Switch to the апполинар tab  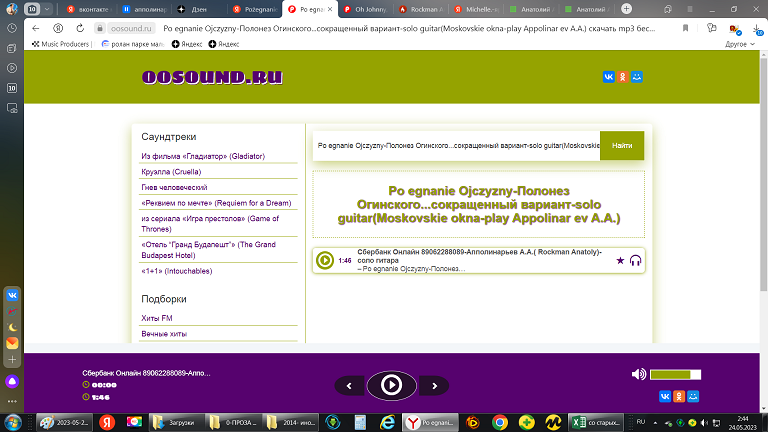point(144,9)
